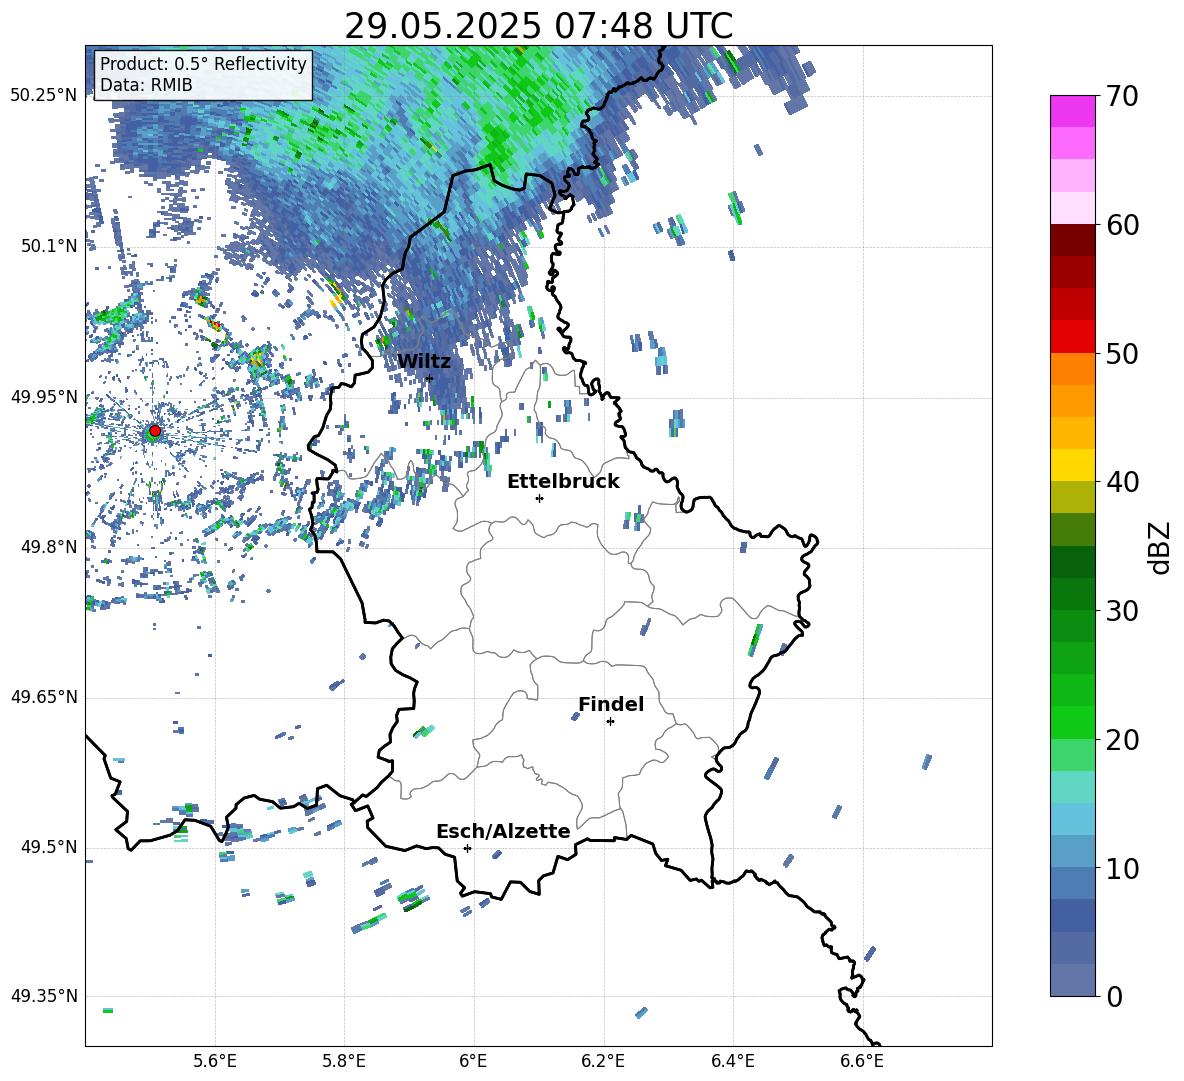Viewport: 1184px width, 1081px height.
Task: Click the Ettelbruck station cross marker
Action: [x=539, y=498]
